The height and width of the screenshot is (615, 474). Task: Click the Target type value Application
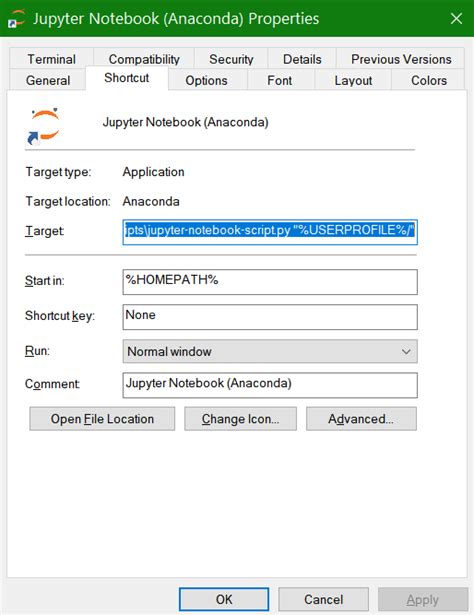coord(153,172)
